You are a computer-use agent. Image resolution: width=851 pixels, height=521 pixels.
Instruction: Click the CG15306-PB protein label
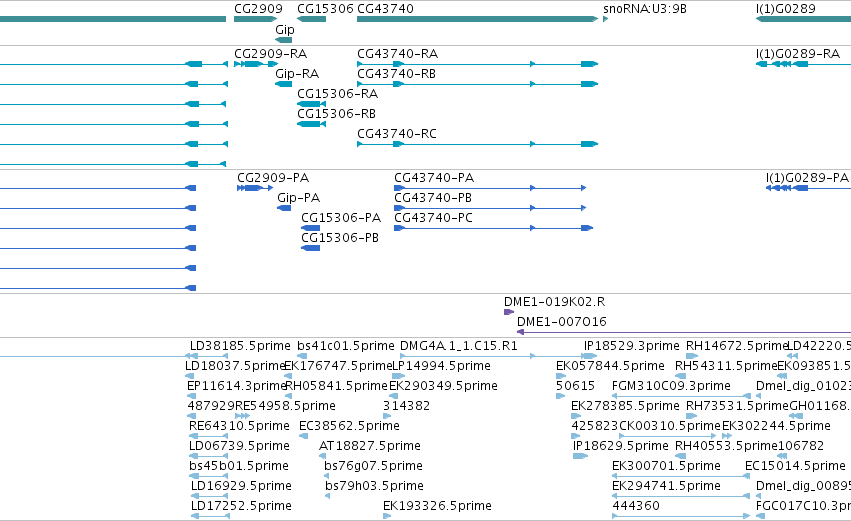pyautogui.click(x=340, y=238)
